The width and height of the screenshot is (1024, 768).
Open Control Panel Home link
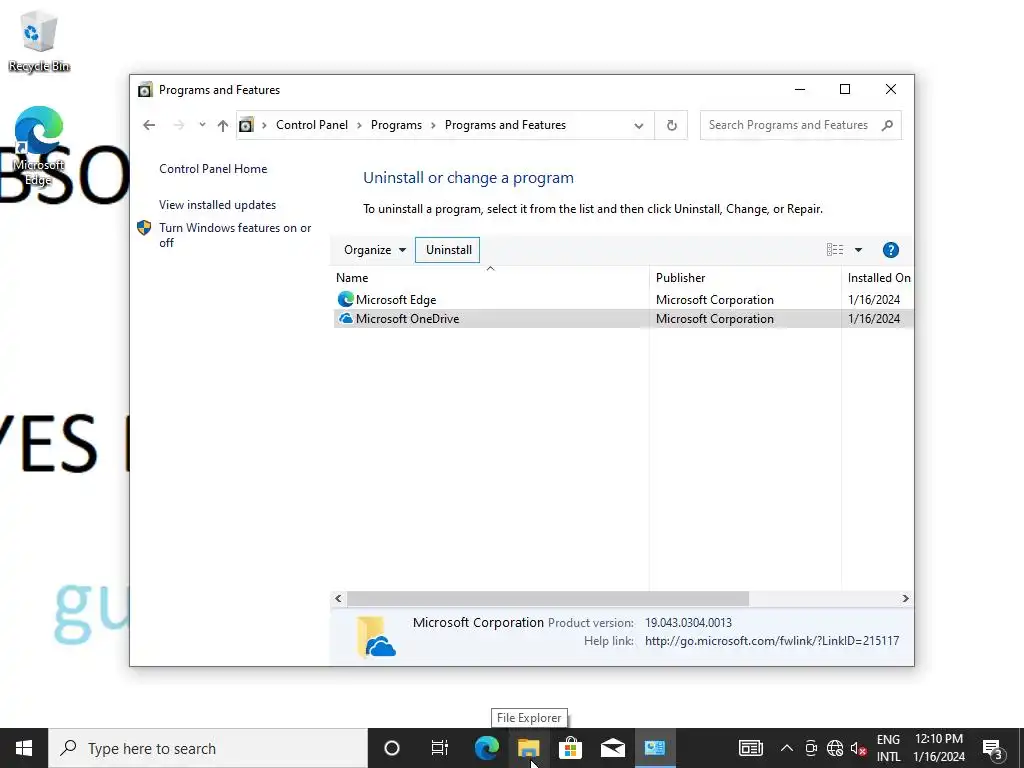(213, 168)
